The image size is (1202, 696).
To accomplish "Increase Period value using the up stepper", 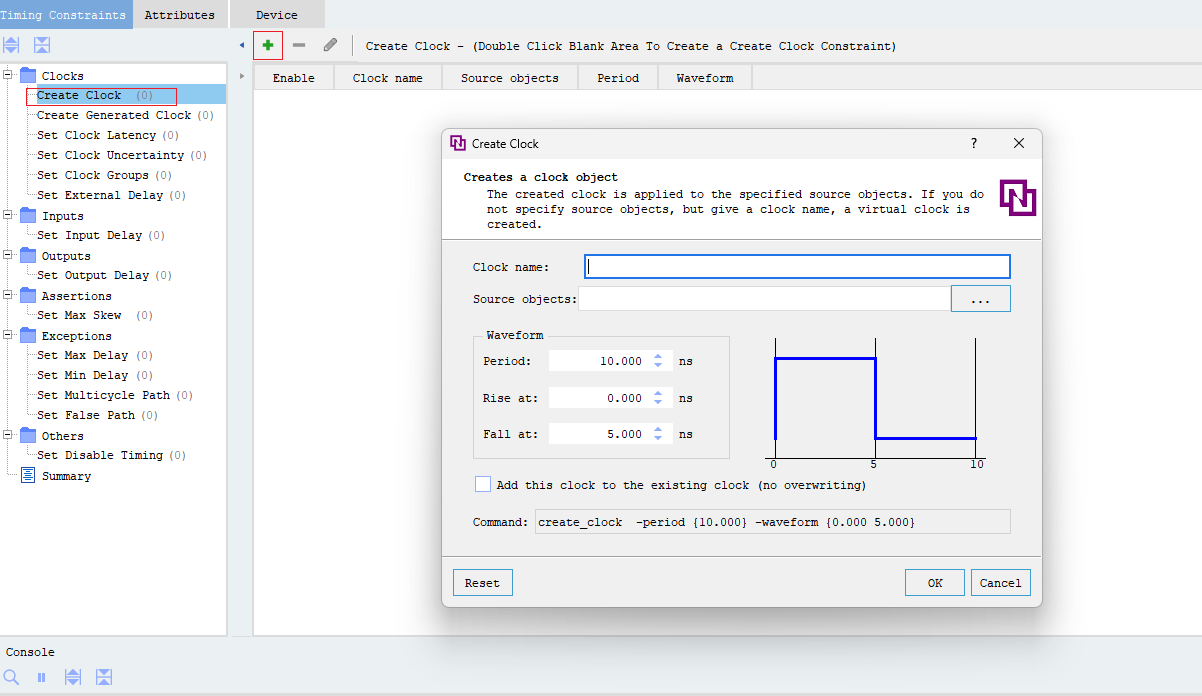I will (x=658, y=356).
